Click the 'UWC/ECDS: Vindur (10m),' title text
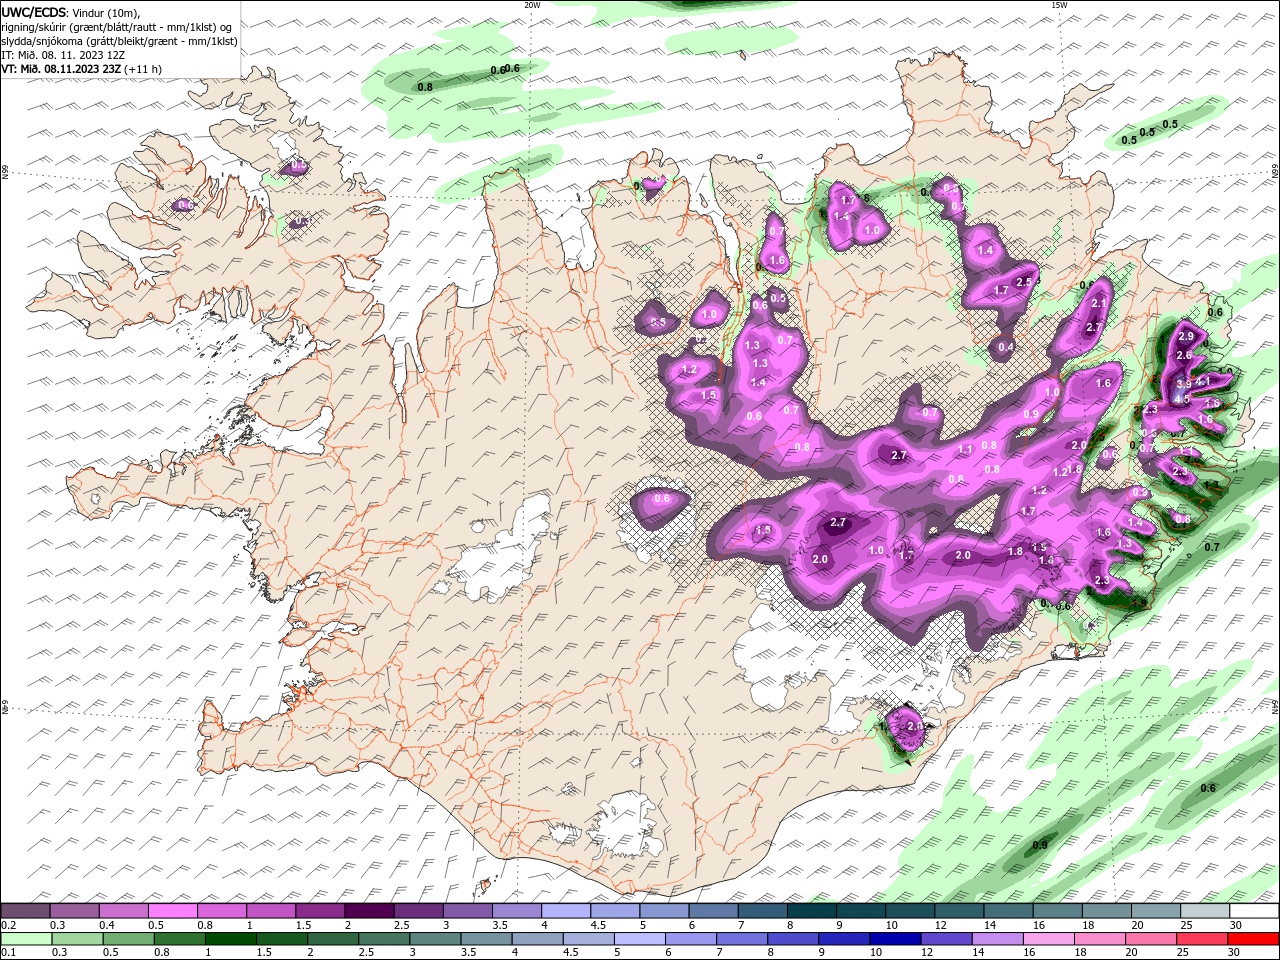 (x=71, y=12)
